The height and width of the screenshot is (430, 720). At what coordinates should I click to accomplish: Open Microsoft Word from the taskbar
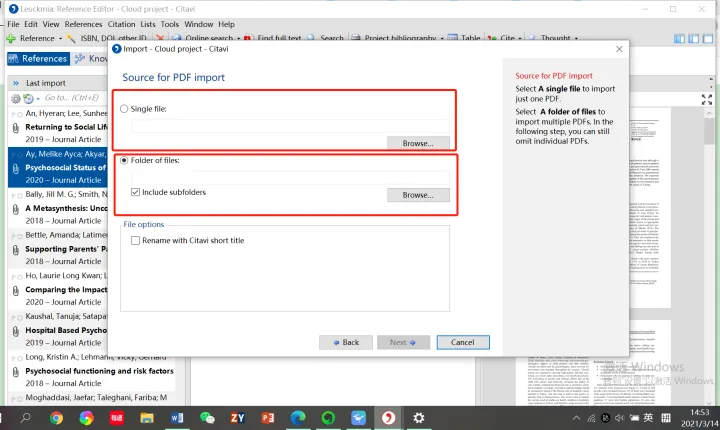(177, 417)
